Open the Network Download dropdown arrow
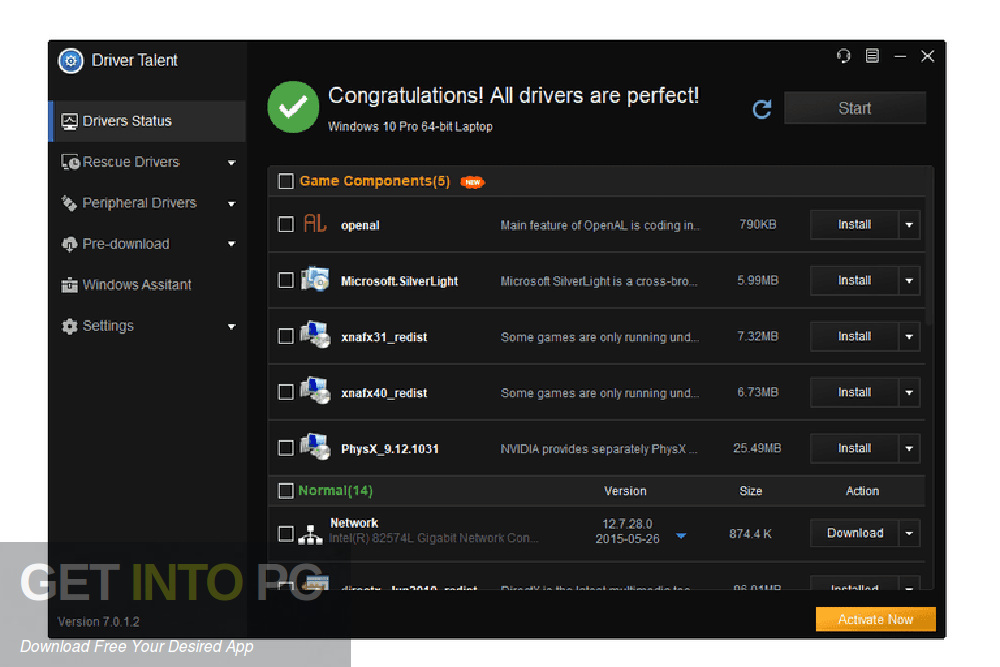 tap(909, 533)
